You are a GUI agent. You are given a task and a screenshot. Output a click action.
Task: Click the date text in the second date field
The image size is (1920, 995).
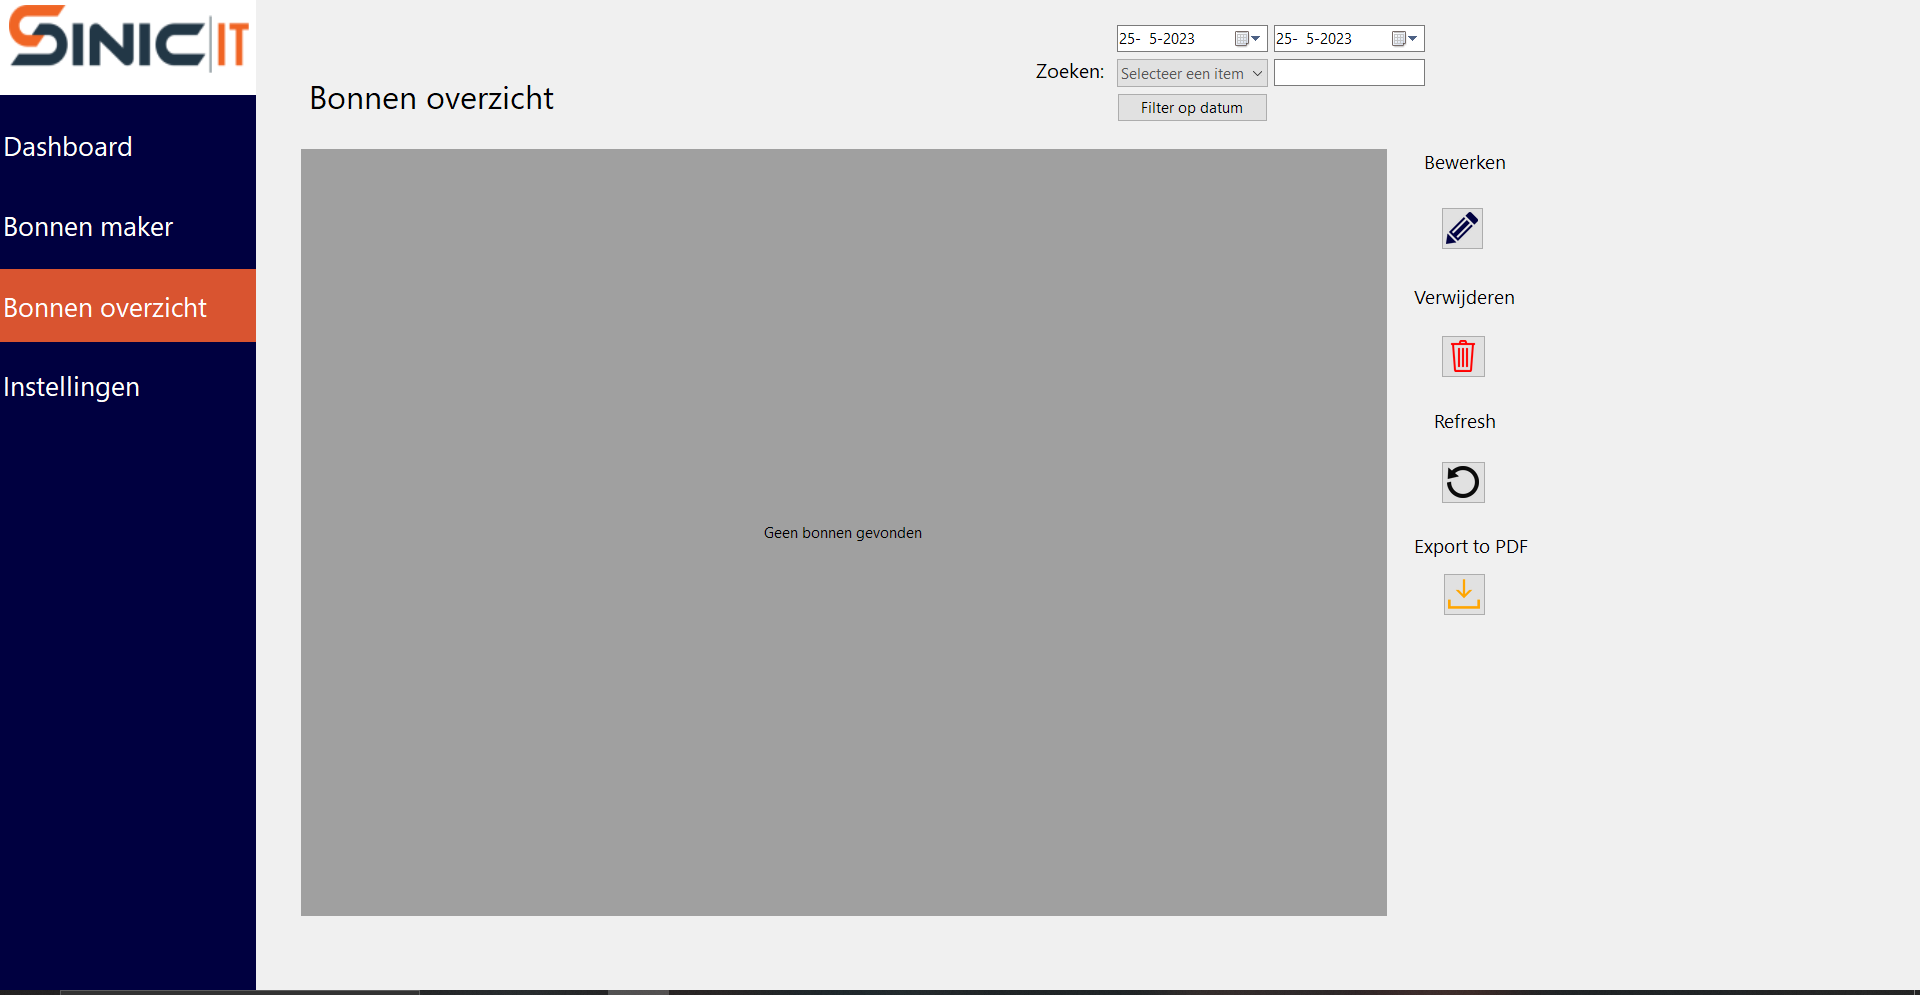click(x=1315, y=39)
